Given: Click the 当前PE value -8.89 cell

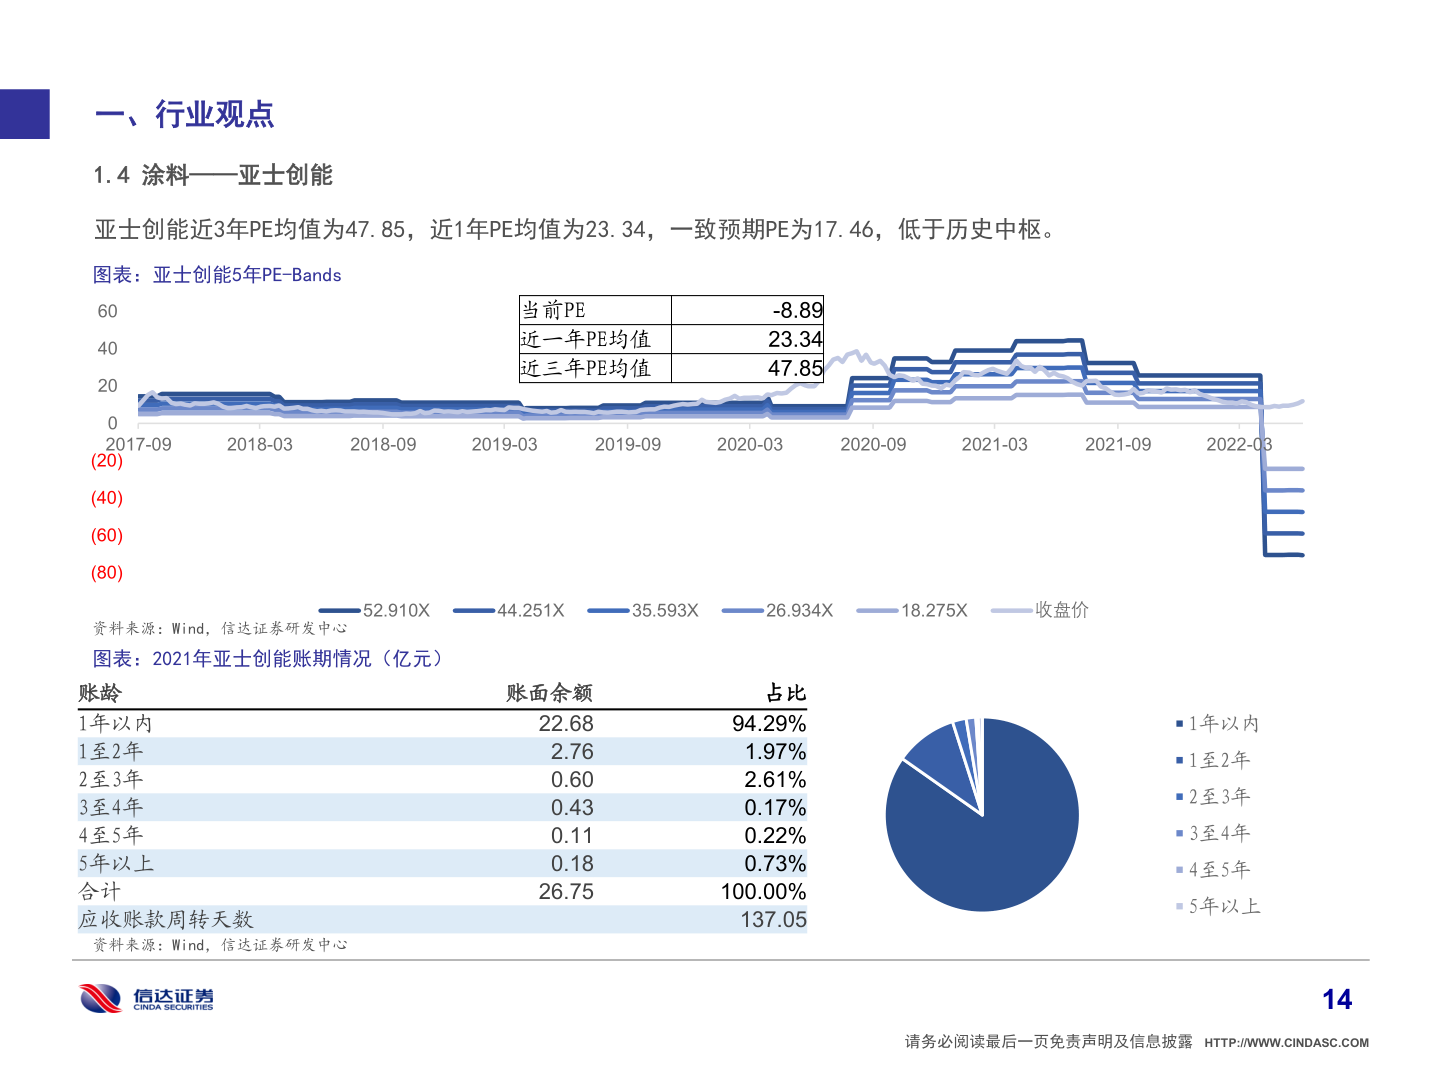Looking at the screenshot, I should coord(747,310).
